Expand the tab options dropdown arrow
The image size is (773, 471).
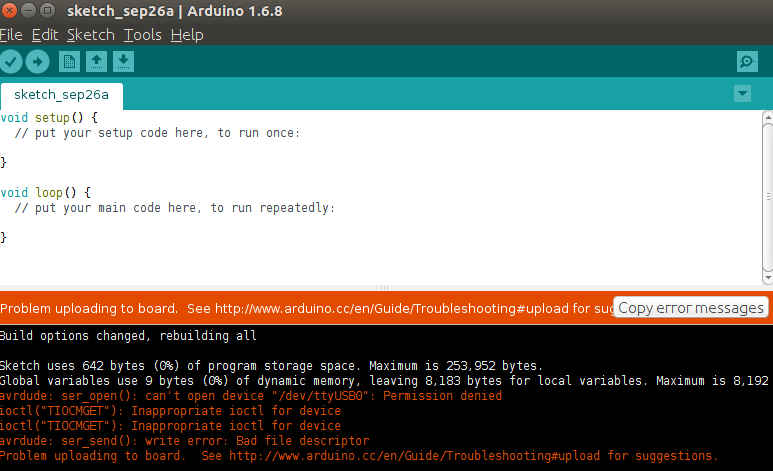(742, 93)
